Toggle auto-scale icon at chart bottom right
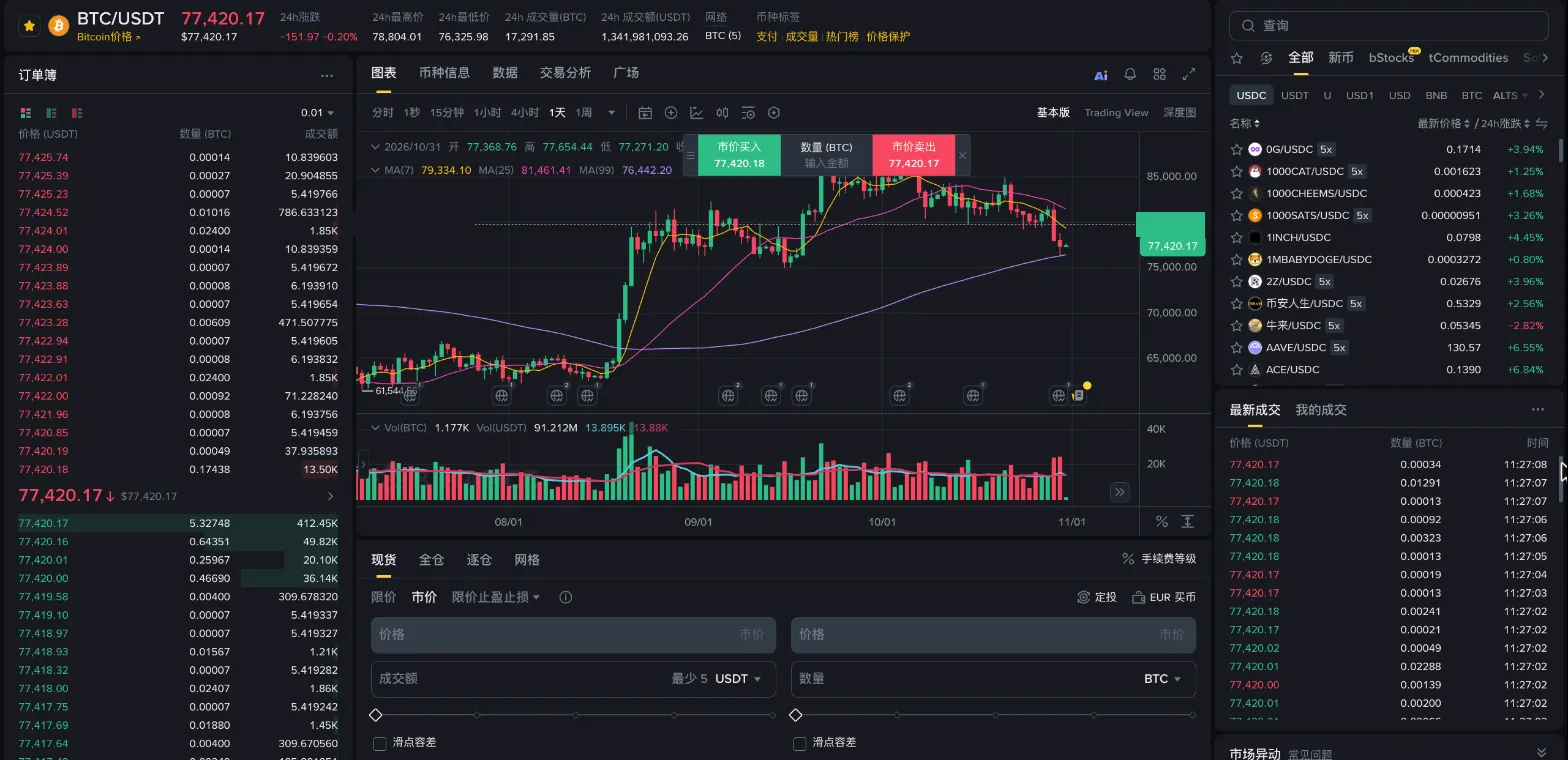 tap(1188, 521)
